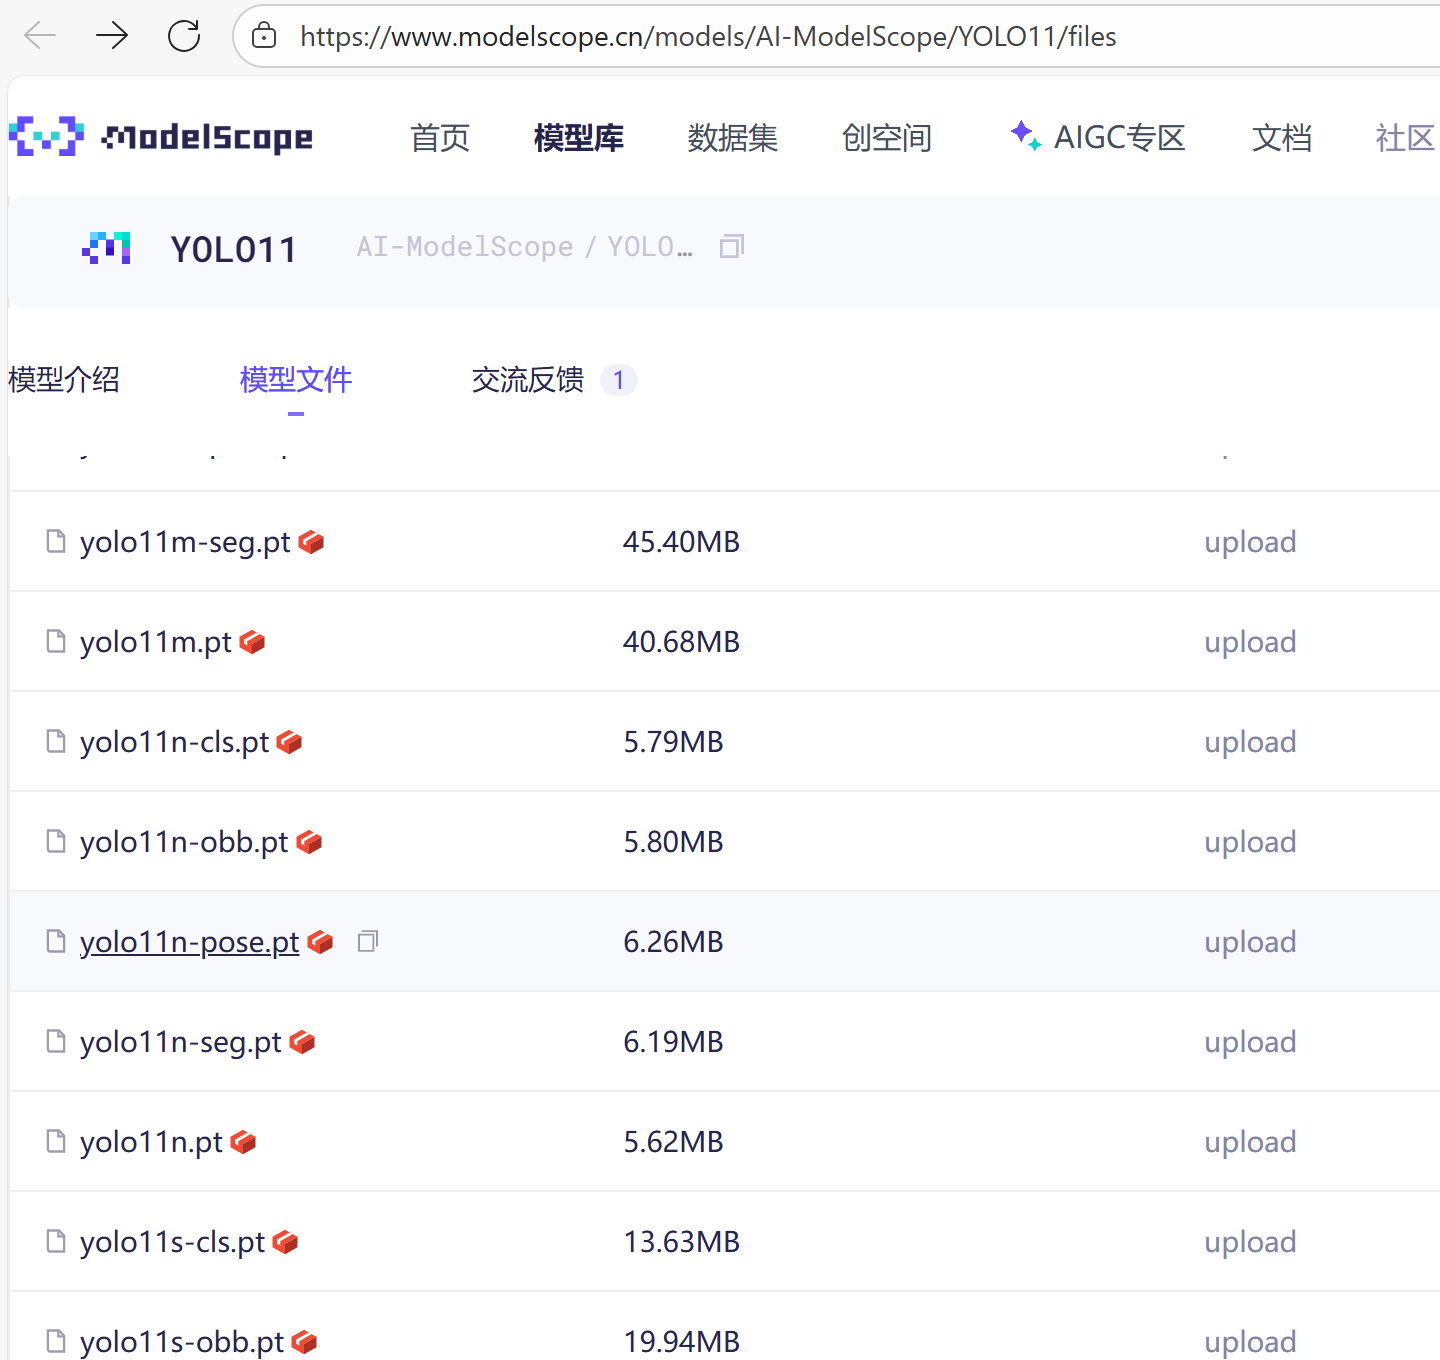Switch to the 模型文件 tab
This screenshot has width=1440, height=1360.
pos(296,380)
